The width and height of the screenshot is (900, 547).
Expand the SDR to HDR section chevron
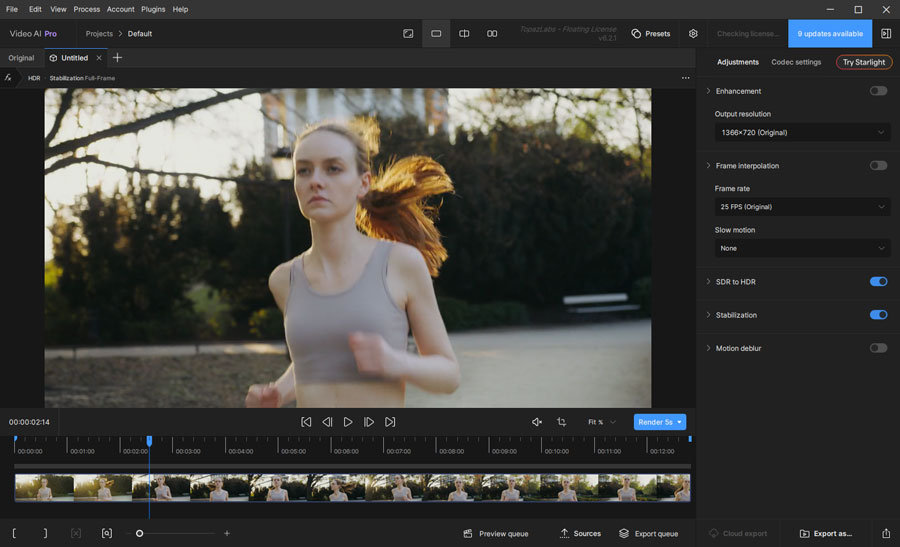pyautogui.click(x=708, y=281)
